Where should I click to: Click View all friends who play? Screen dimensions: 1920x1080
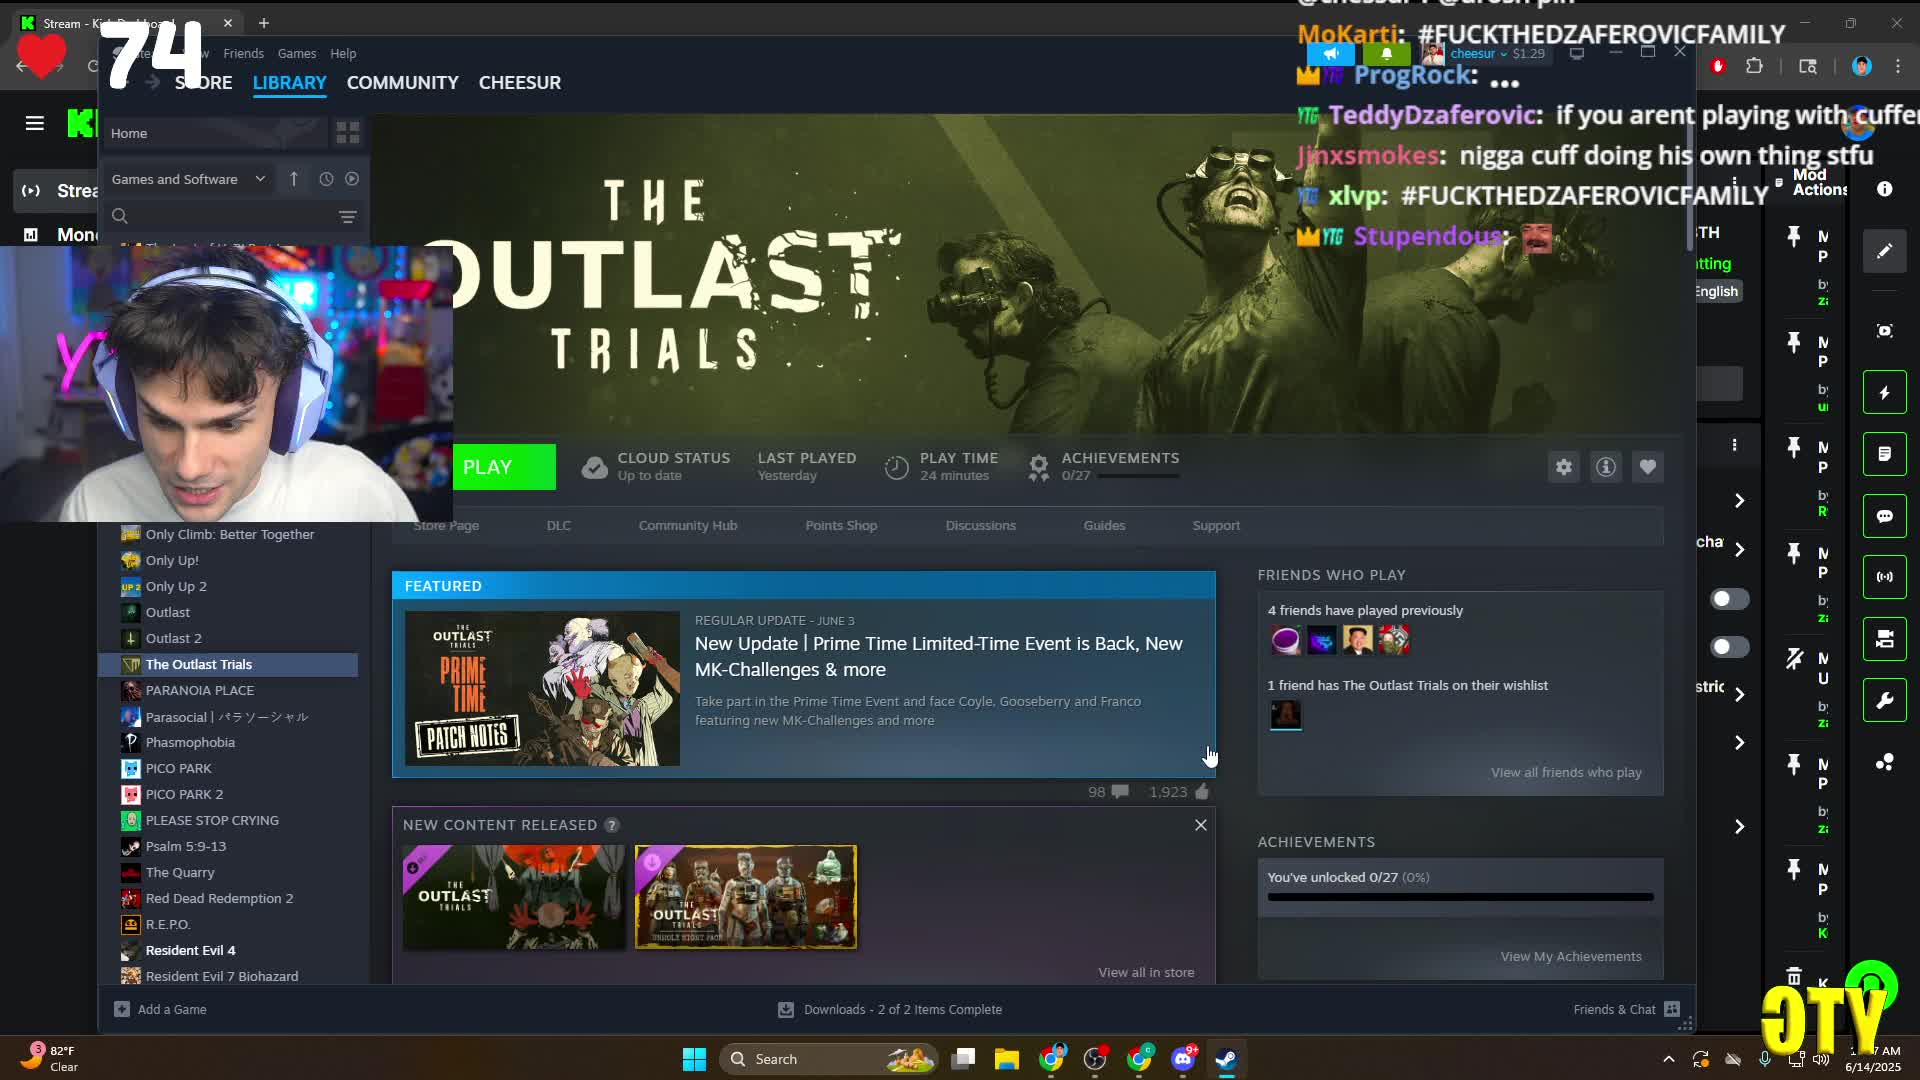coord(1566,773)
